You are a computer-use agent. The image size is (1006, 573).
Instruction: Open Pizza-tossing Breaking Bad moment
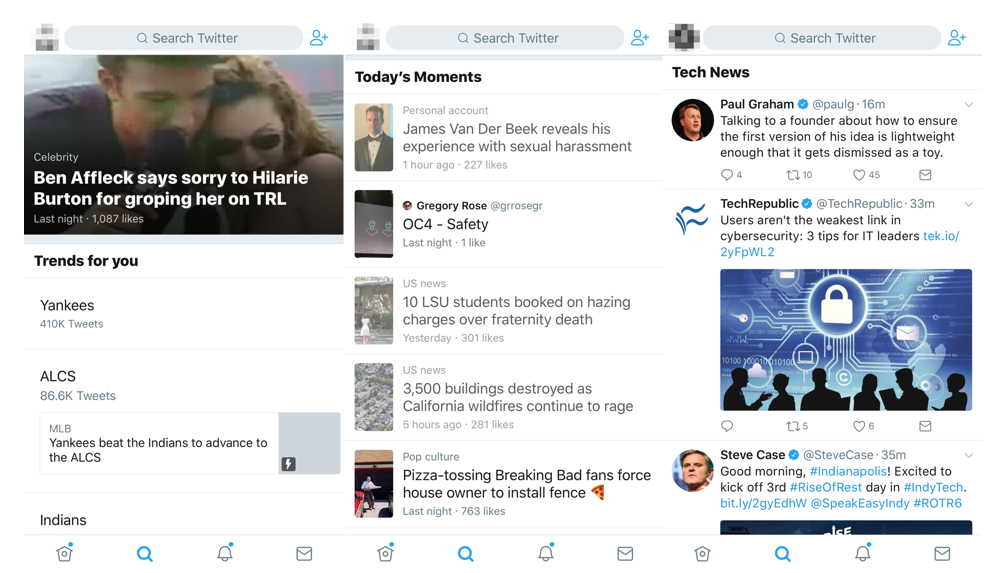[x=504, y=484]
